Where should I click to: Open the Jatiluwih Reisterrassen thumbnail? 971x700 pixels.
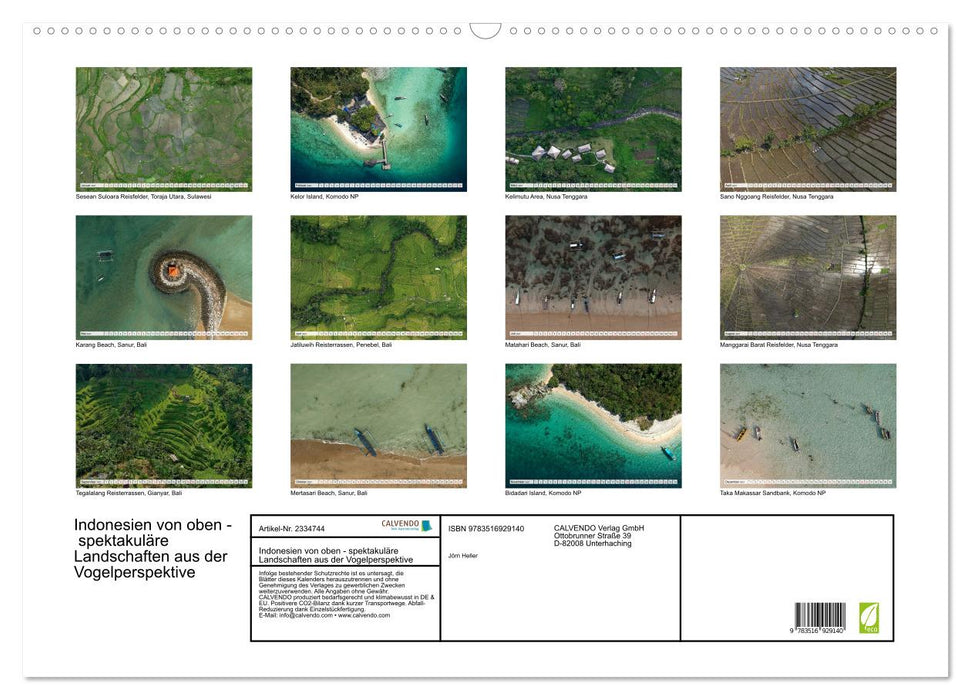[378, 277]
